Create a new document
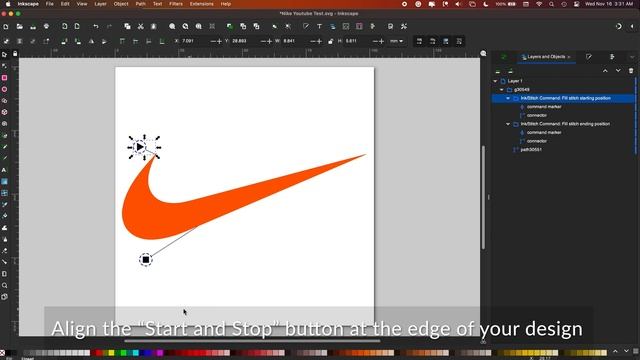The image size is (640, 360). [x=6, y=27]
